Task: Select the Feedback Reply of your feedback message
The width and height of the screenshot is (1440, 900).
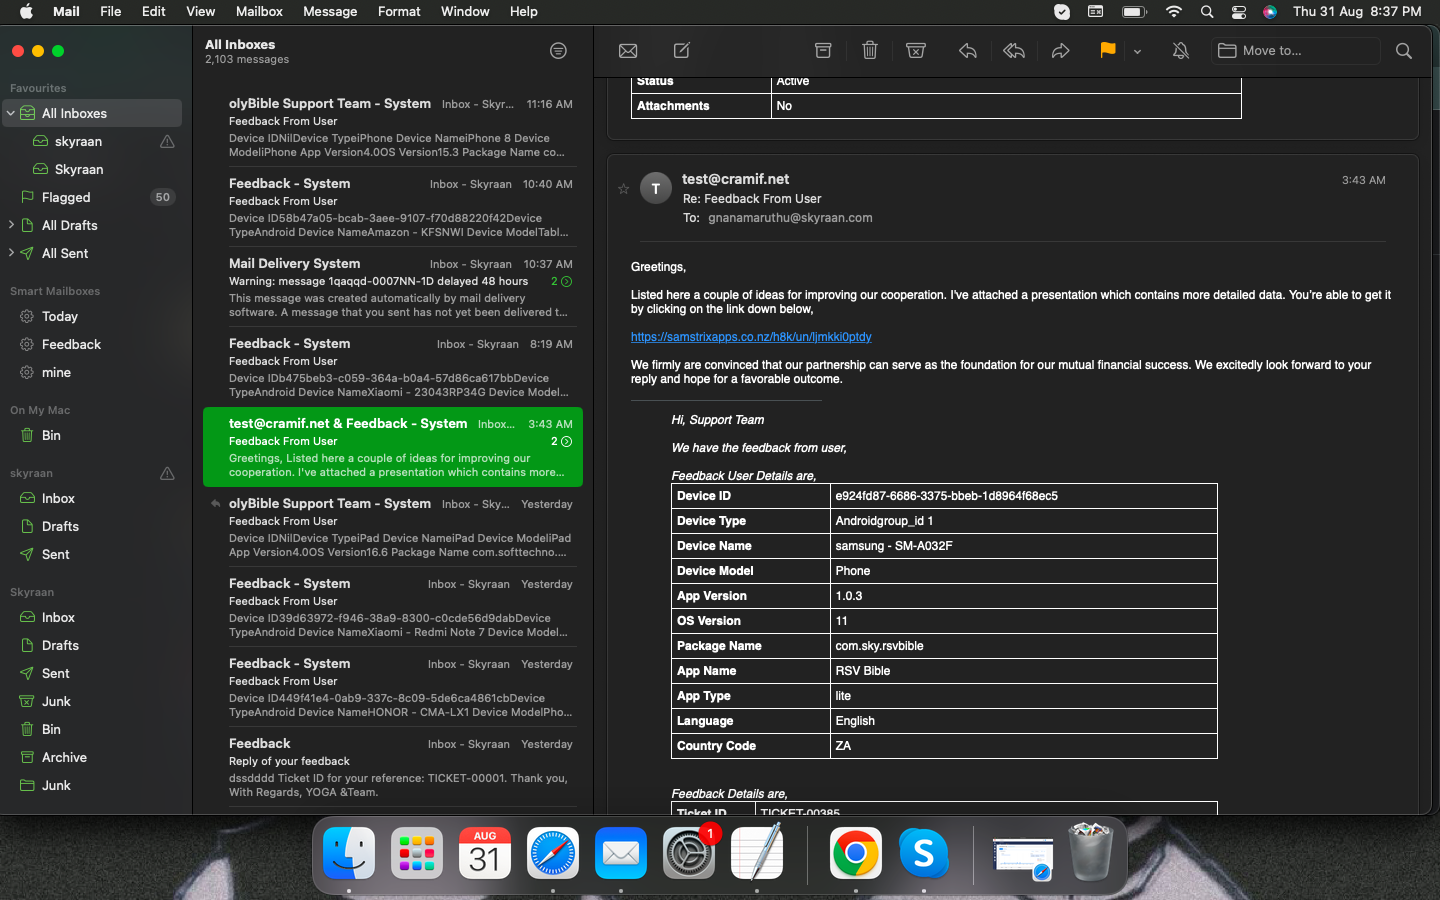Action: (x=393, y=767)
